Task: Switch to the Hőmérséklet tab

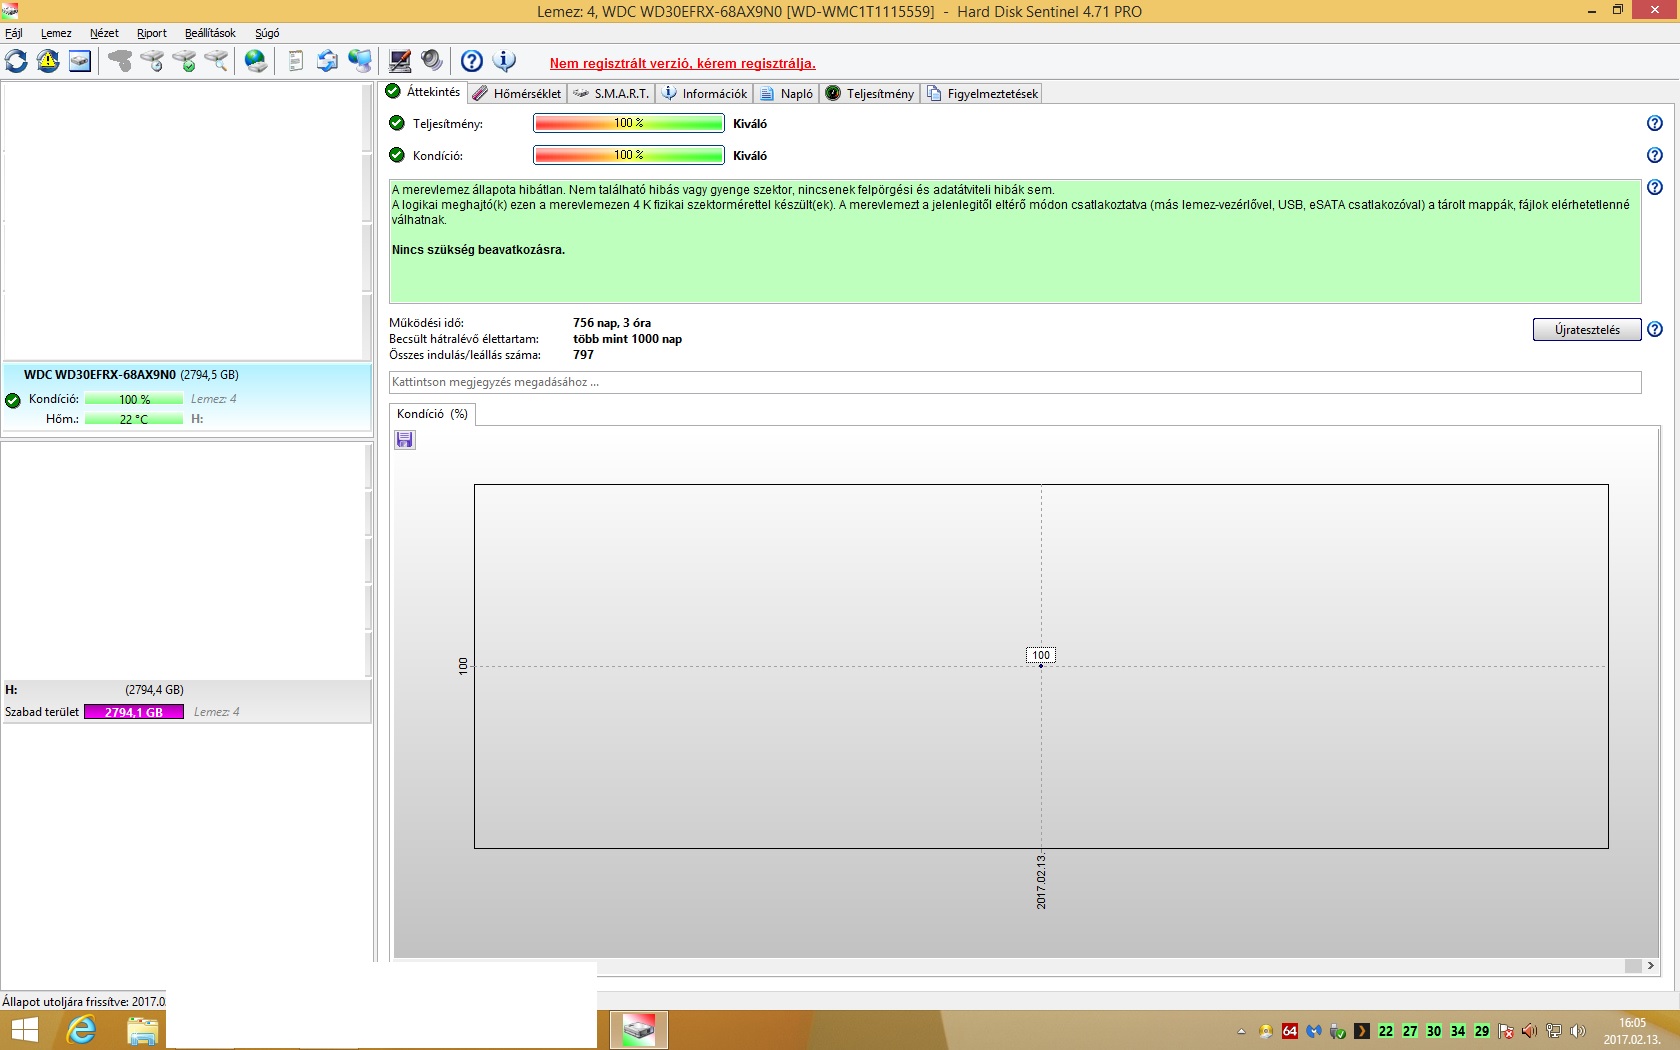Action: [517, 93]
